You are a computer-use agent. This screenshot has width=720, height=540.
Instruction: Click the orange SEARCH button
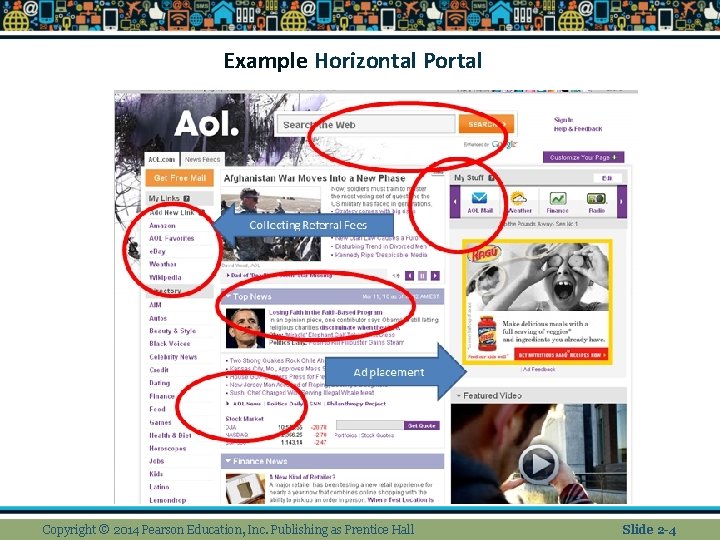pos(486,124)
